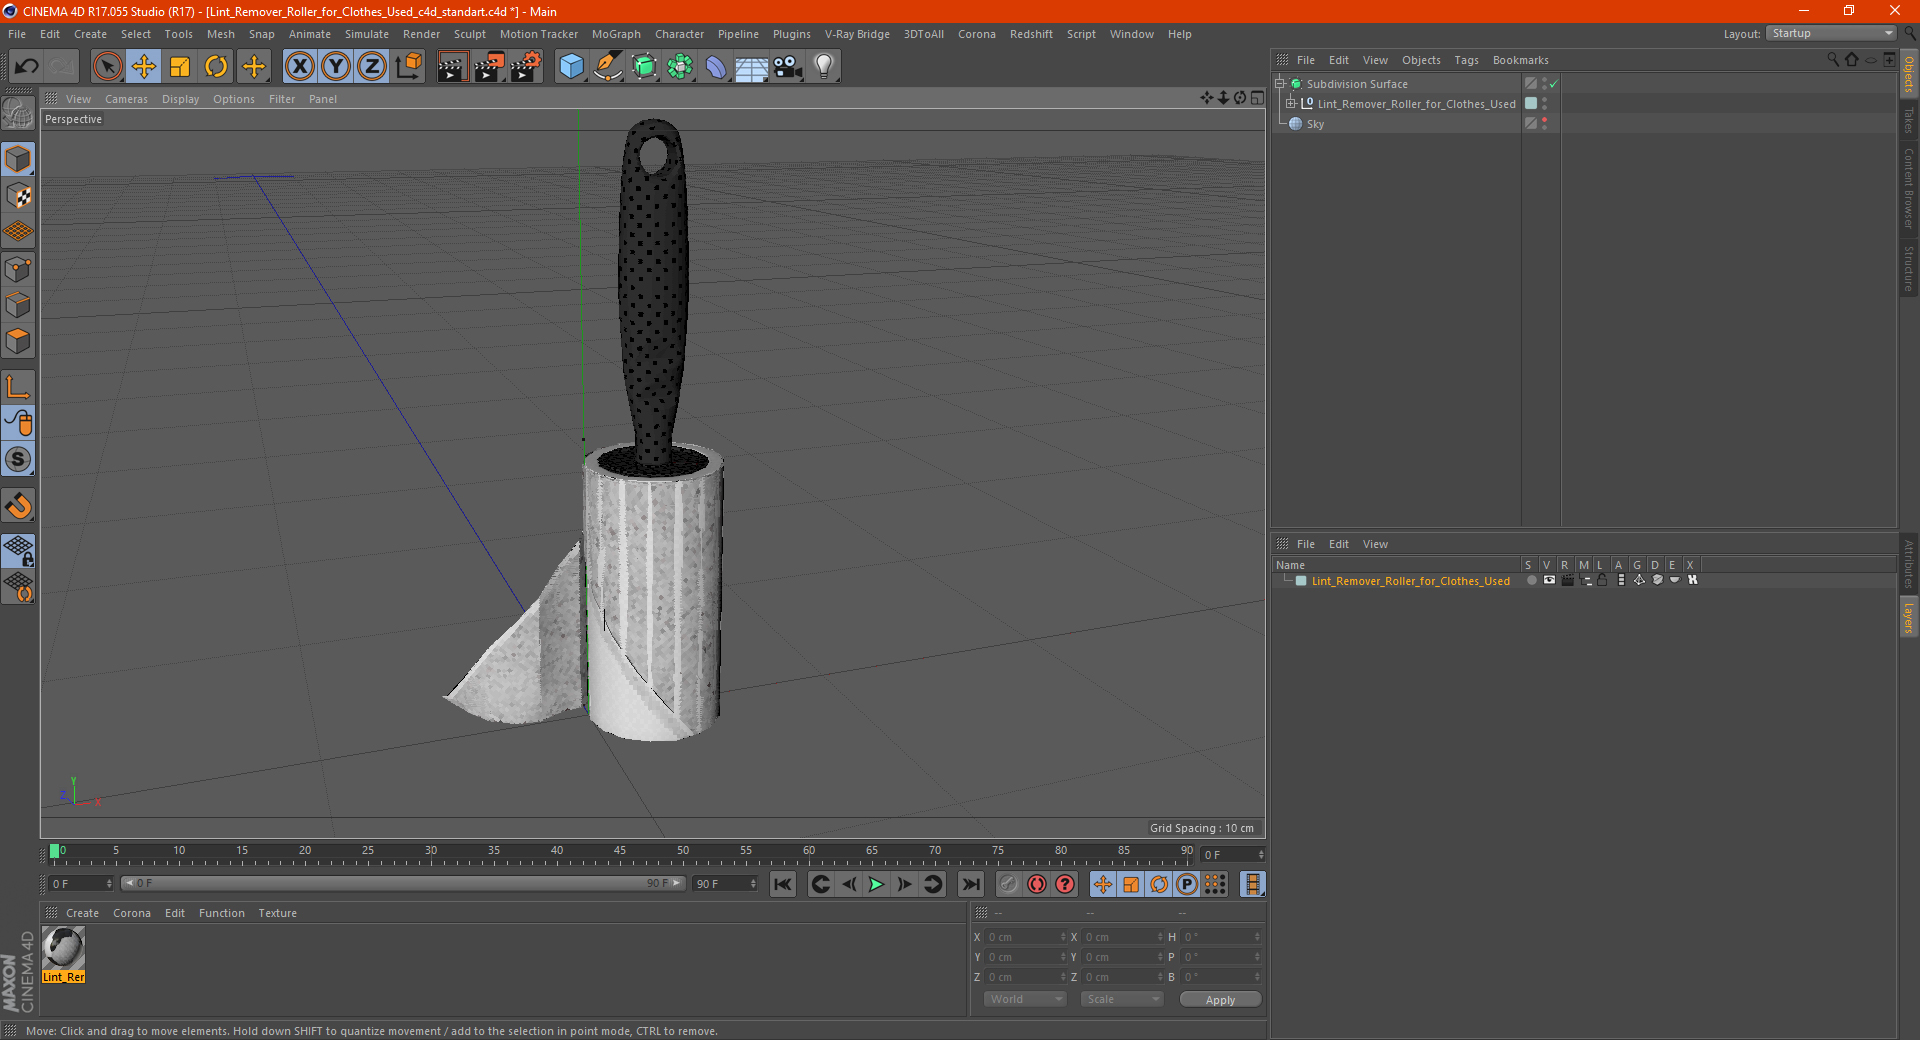Click the end frame 90 F field

pos(726,884)
